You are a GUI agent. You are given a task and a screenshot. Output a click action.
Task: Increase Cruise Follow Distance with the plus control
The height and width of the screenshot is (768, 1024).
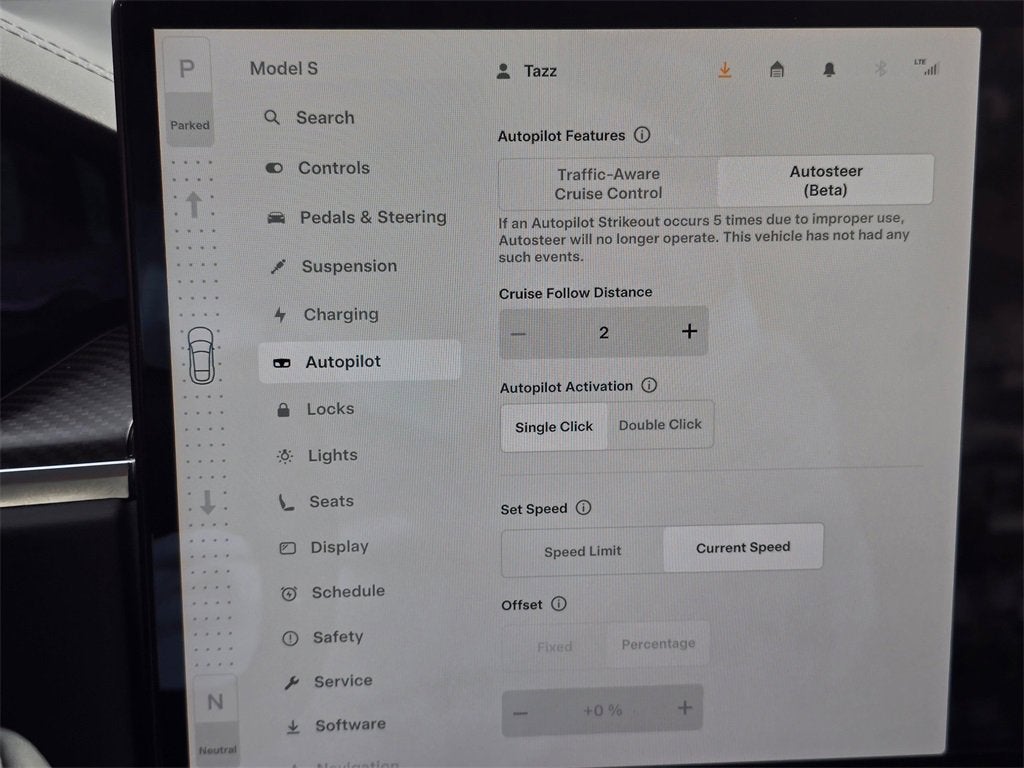click(689, 331)
